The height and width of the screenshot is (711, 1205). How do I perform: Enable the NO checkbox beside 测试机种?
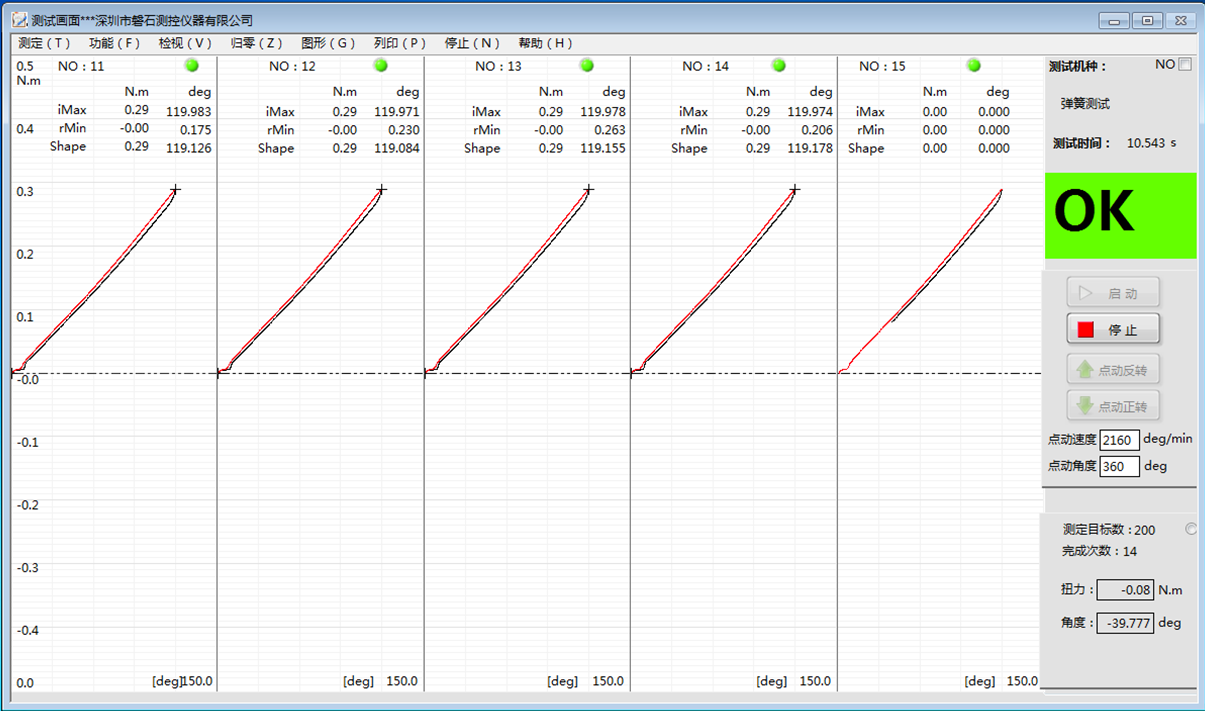1185,65
